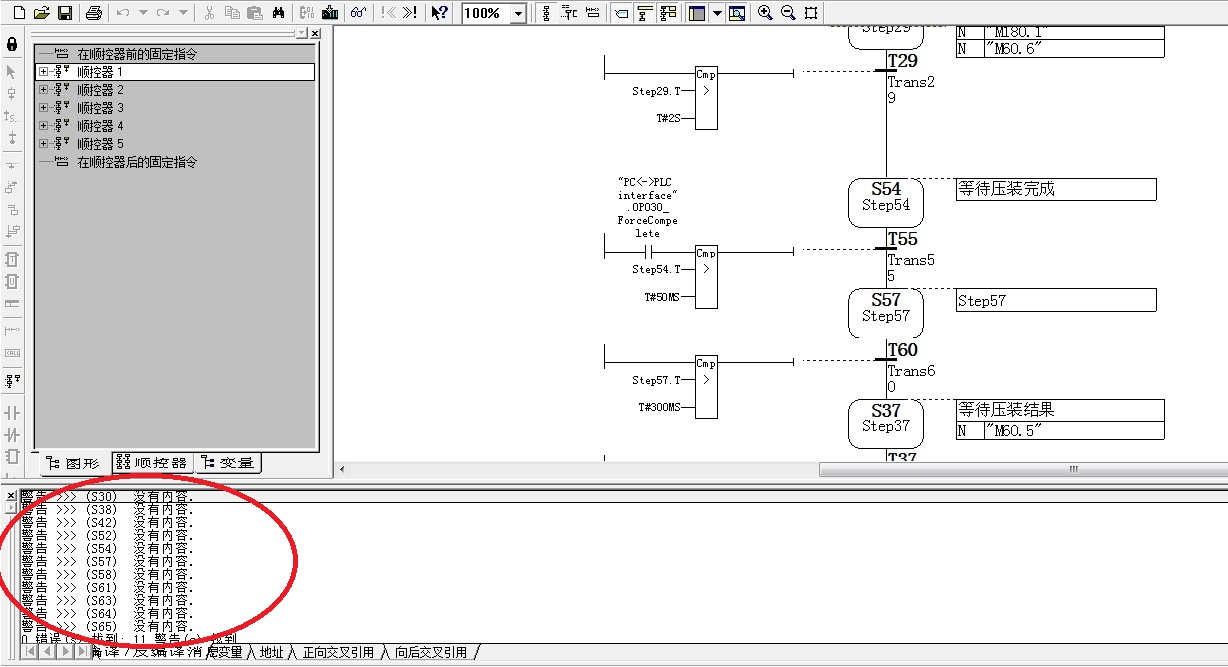This screenshot has height=667, width=1228.
Task: Expand the 顺控器 5 tree node
Action: tap(43, 144)
